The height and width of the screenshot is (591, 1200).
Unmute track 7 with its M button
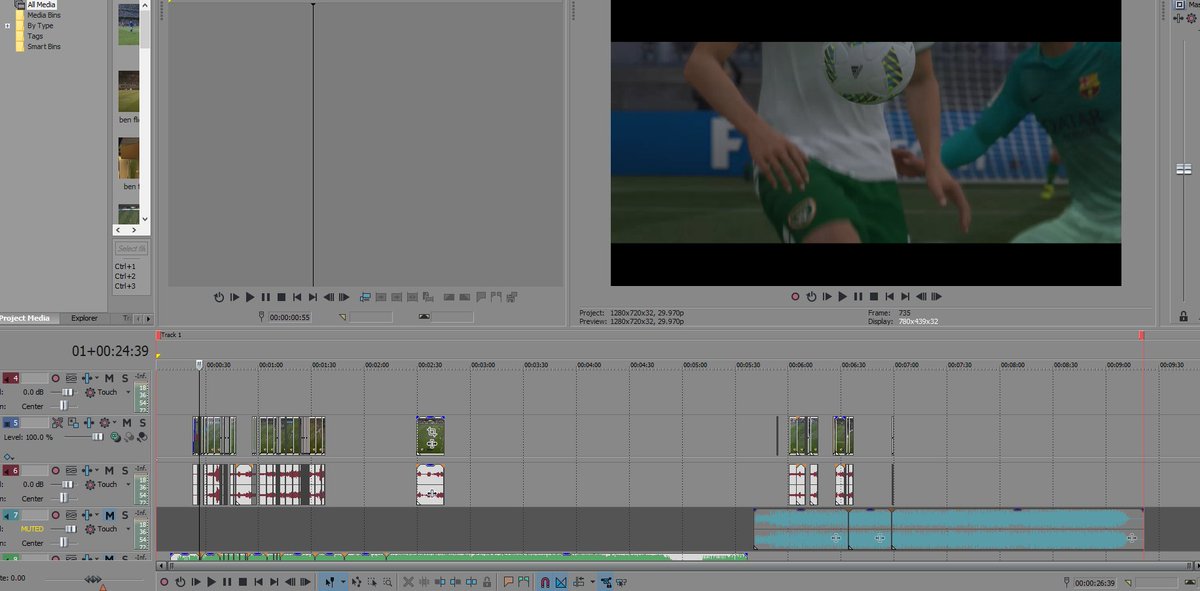coord(109,515)
